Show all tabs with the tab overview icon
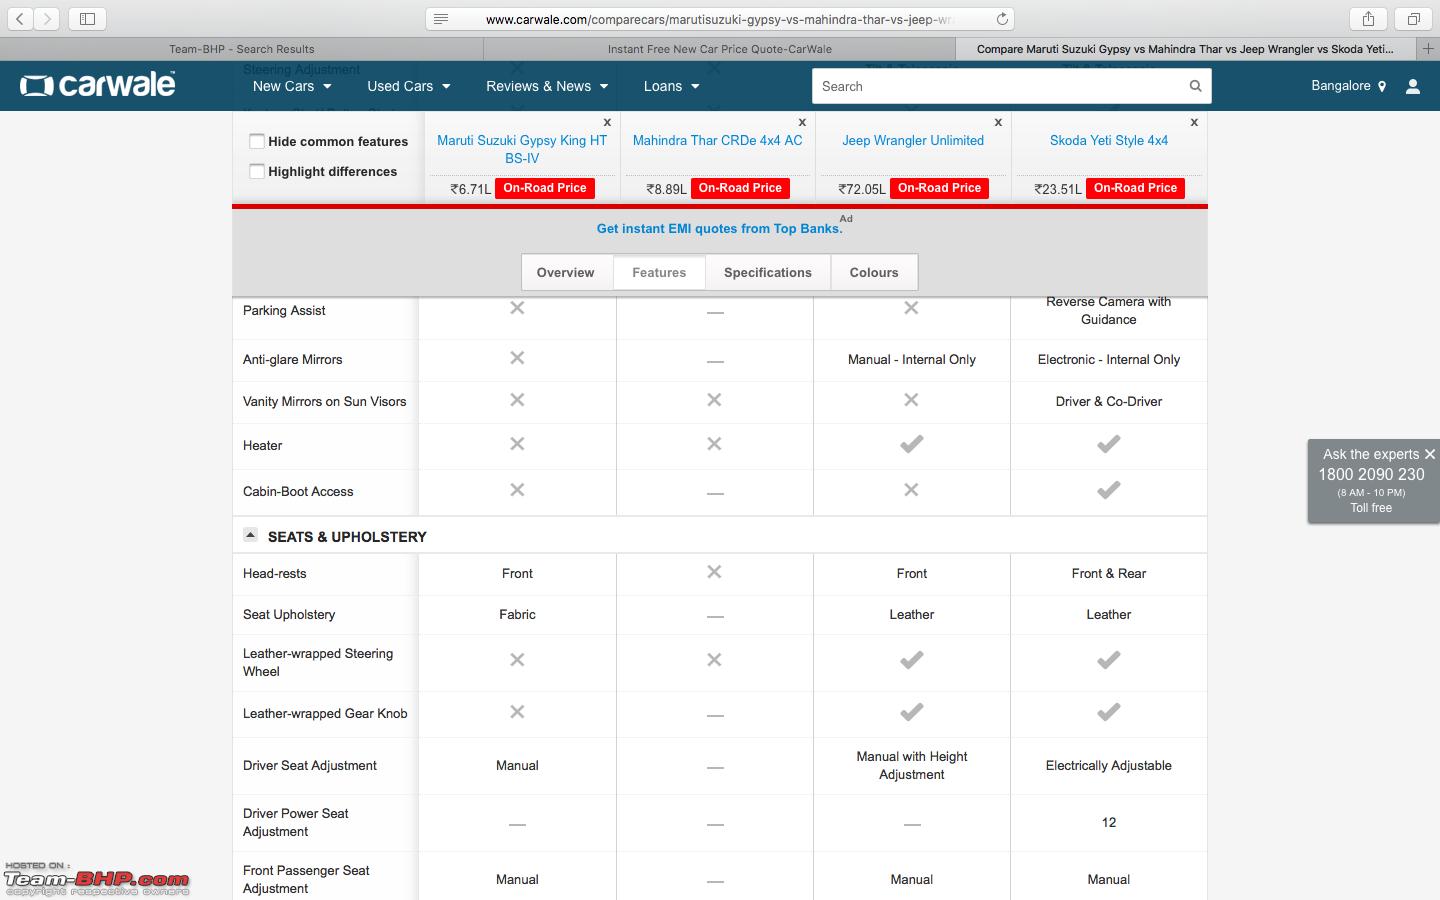This screenshot has width=1440, height=900. point(1414,19)
